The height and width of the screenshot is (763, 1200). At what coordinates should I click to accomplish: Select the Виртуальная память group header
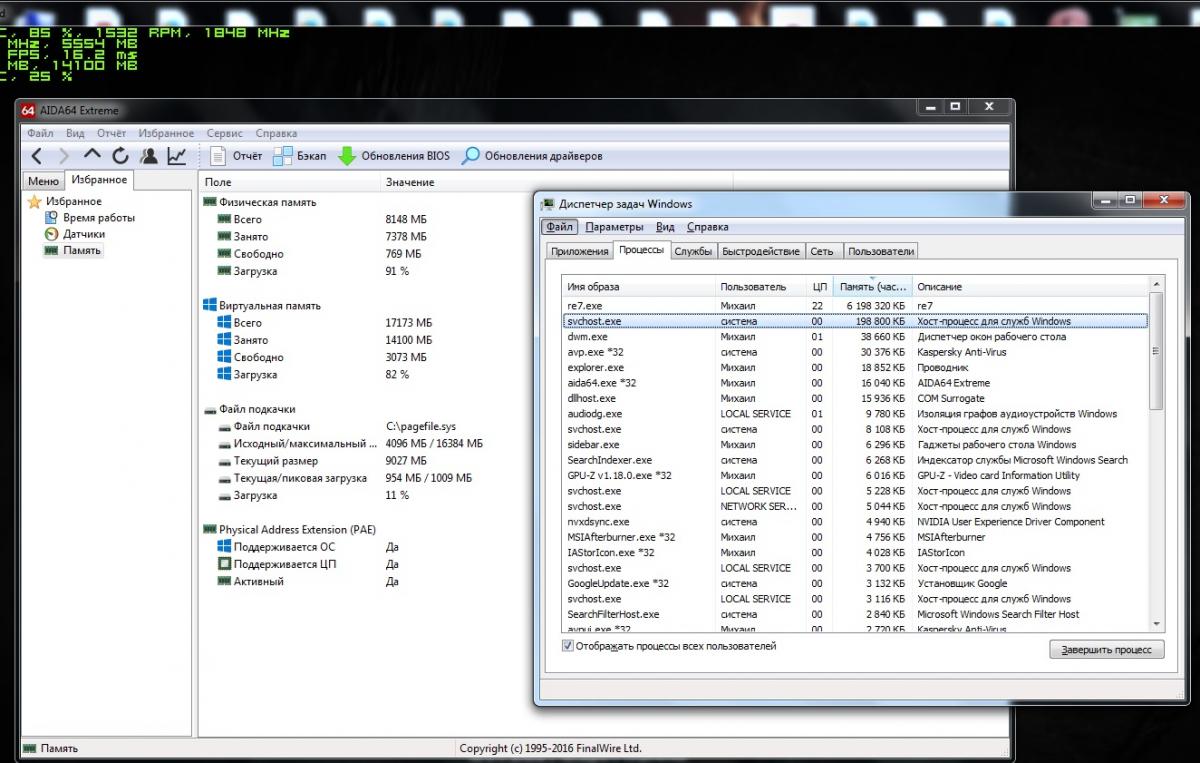click(x=262, y=306)
